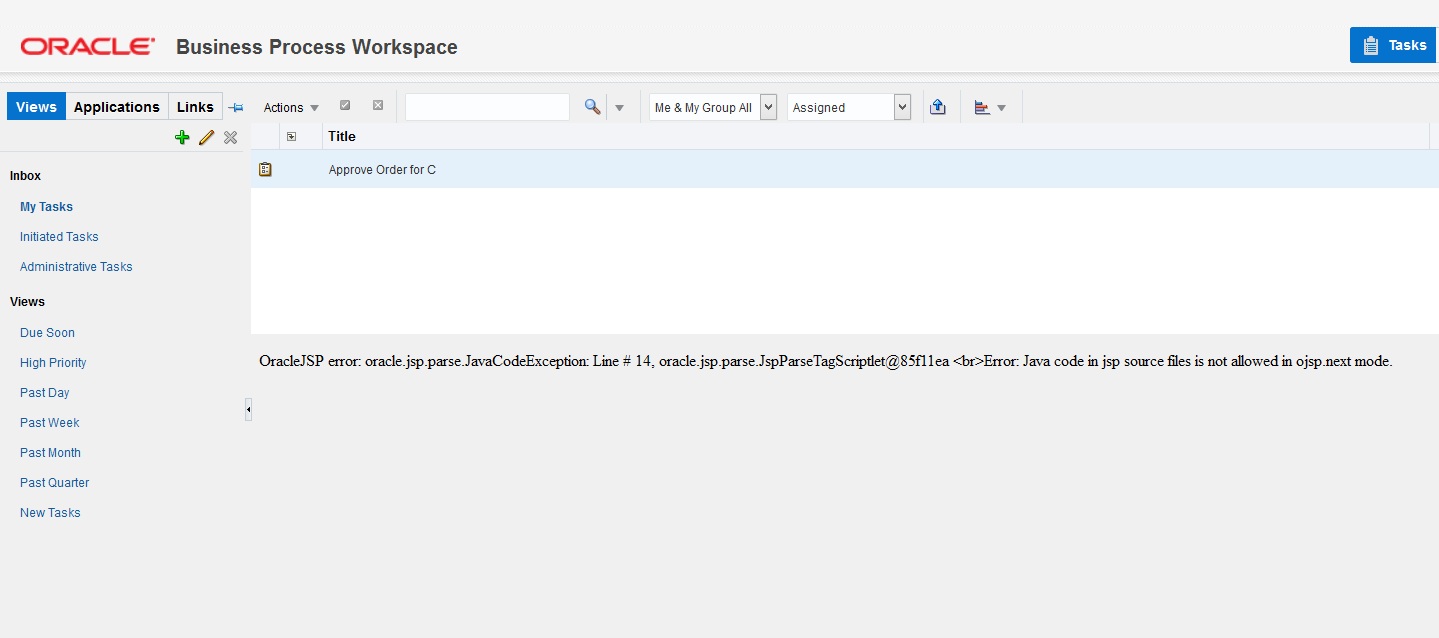Click the magnifying glass search icon

[592, 107]
